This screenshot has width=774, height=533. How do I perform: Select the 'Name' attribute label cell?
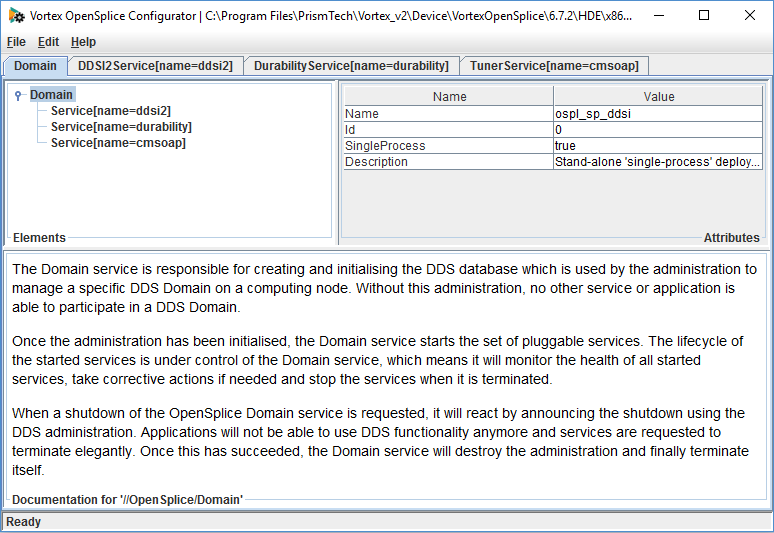click(x=448, y=114)
